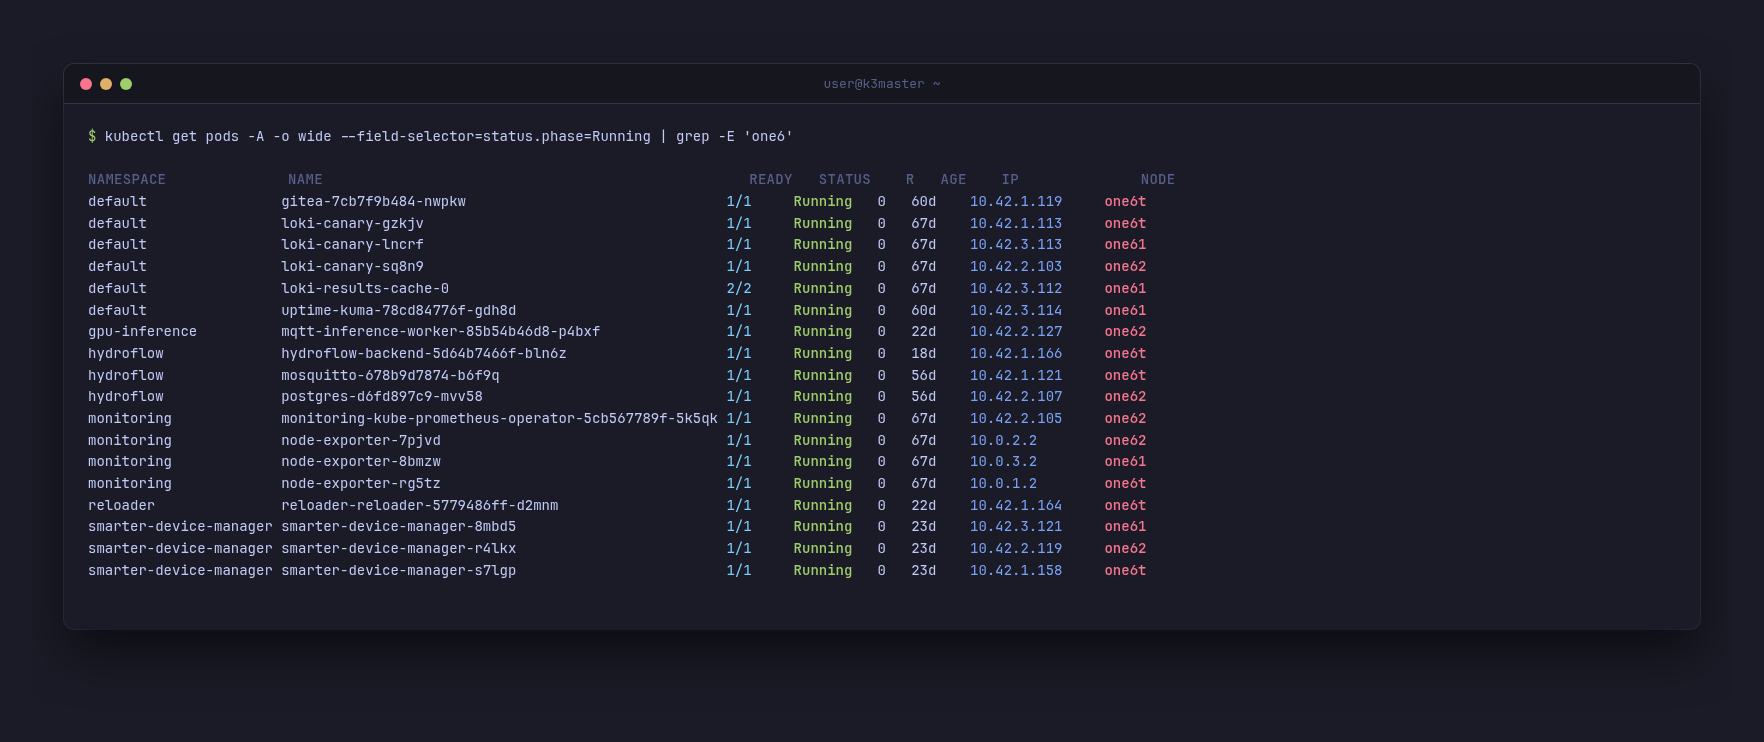This screenshot has height=742, width=1764.
Task: Click the NAMESPACE column header
Action: point(127,180)
